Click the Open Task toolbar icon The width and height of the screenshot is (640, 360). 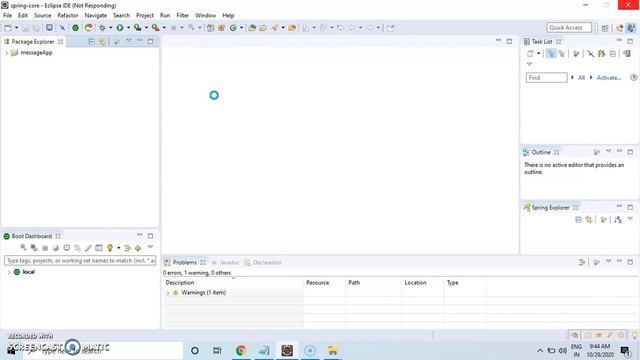point(263,28)
